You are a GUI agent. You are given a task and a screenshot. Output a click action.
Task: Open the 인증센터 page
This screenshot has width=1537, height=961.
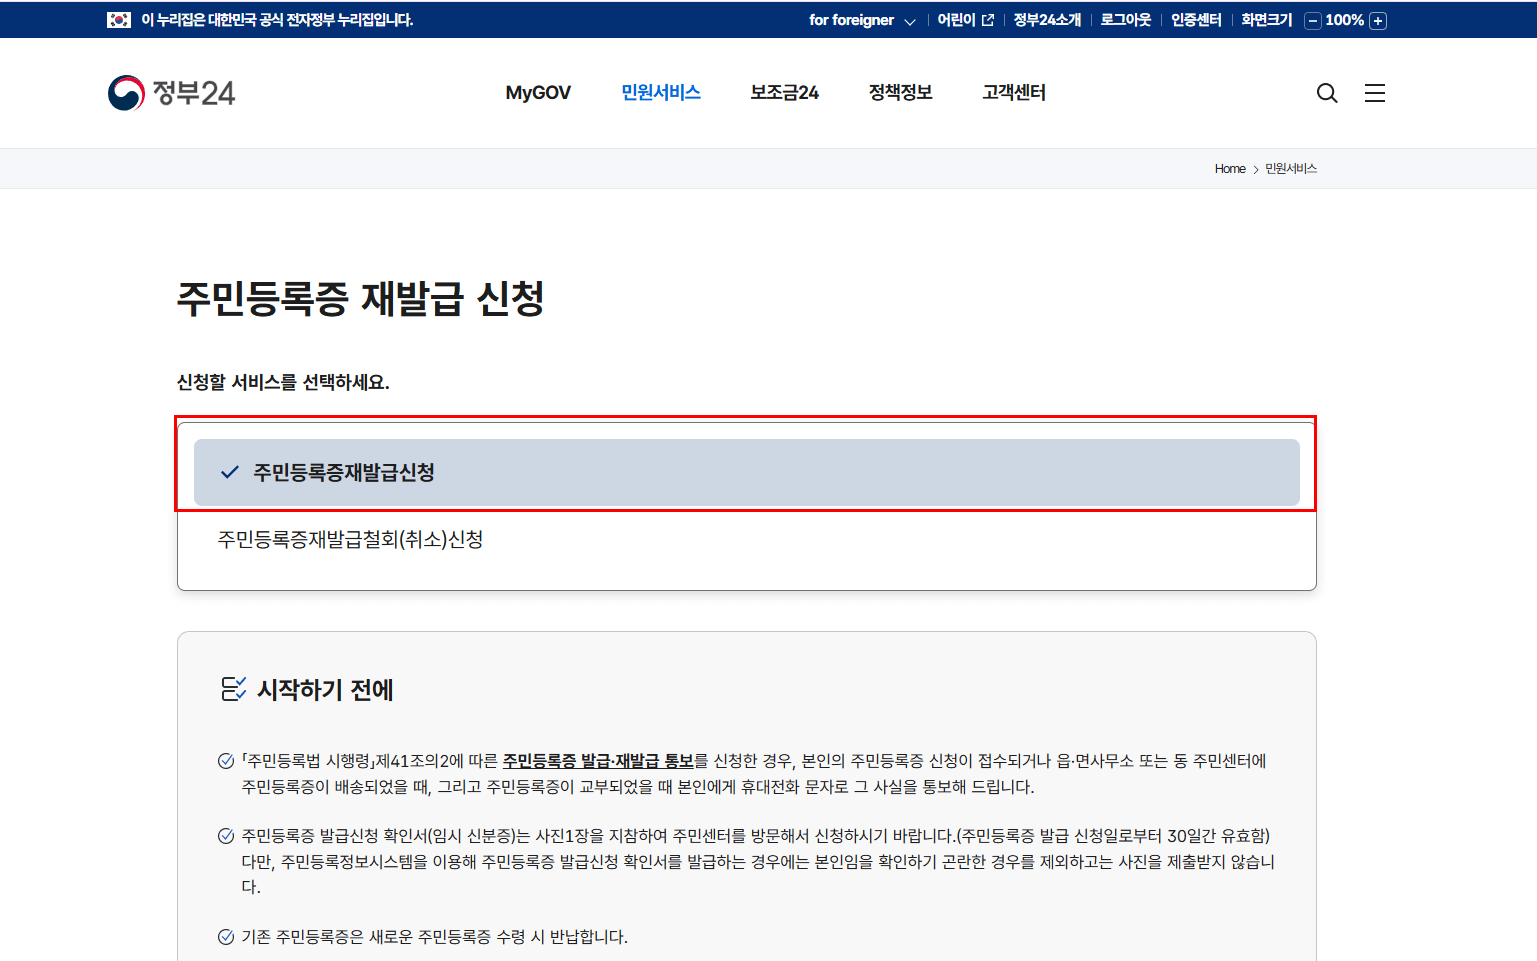[1195, 19]
